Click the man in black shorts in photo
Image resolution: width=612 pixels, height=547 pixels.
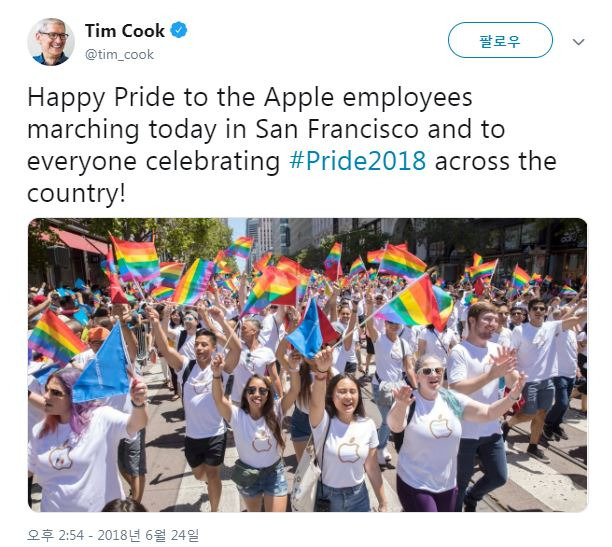tap(201, 406)
